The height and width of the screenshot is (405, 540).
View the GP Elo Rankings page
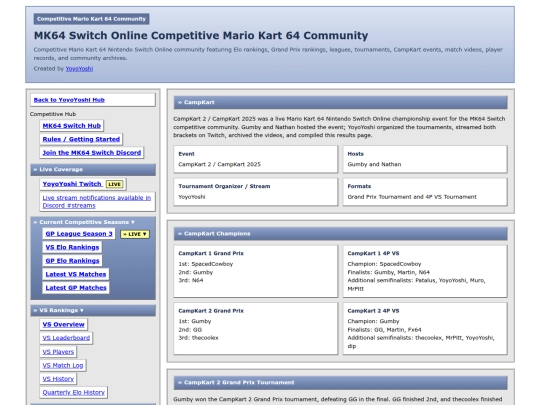click(x=72, y=261)
